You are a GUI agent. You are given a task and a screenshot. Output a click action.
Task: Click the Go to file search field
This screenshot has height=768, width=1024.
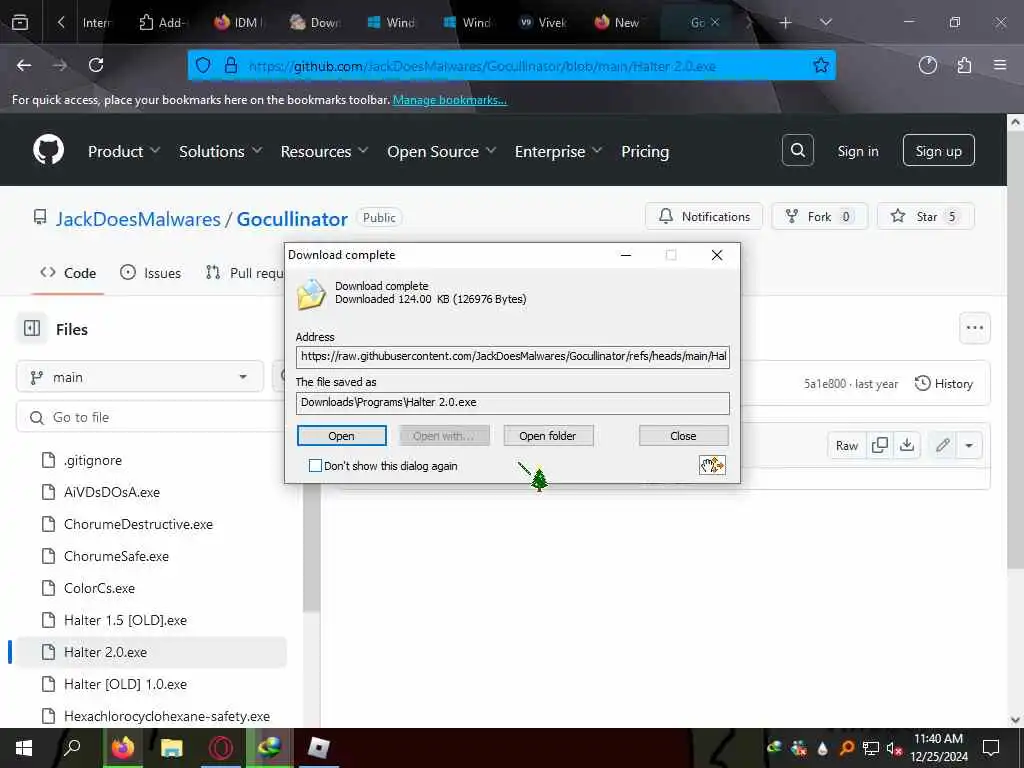pyautogui.click(x=150, y=417)
